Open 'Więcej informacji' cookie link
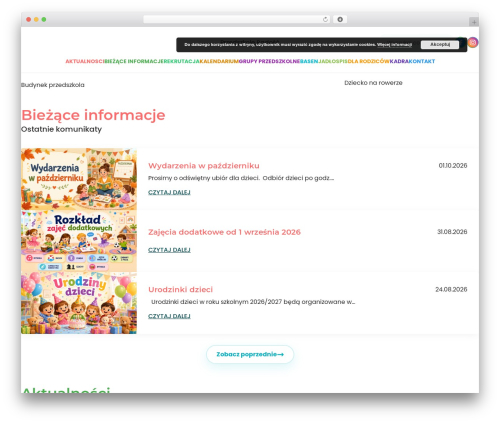 [394, 45]
